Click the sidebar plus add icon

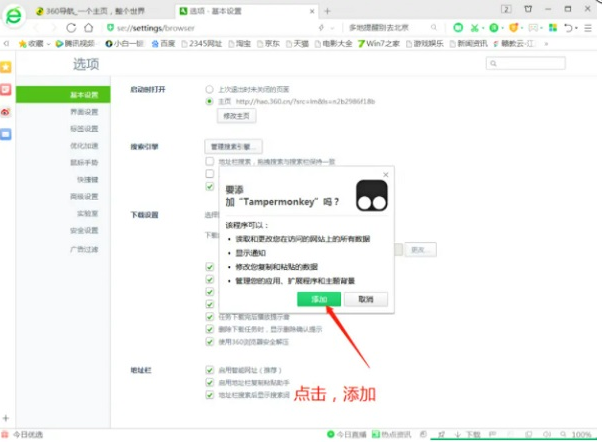pos(6,418)
